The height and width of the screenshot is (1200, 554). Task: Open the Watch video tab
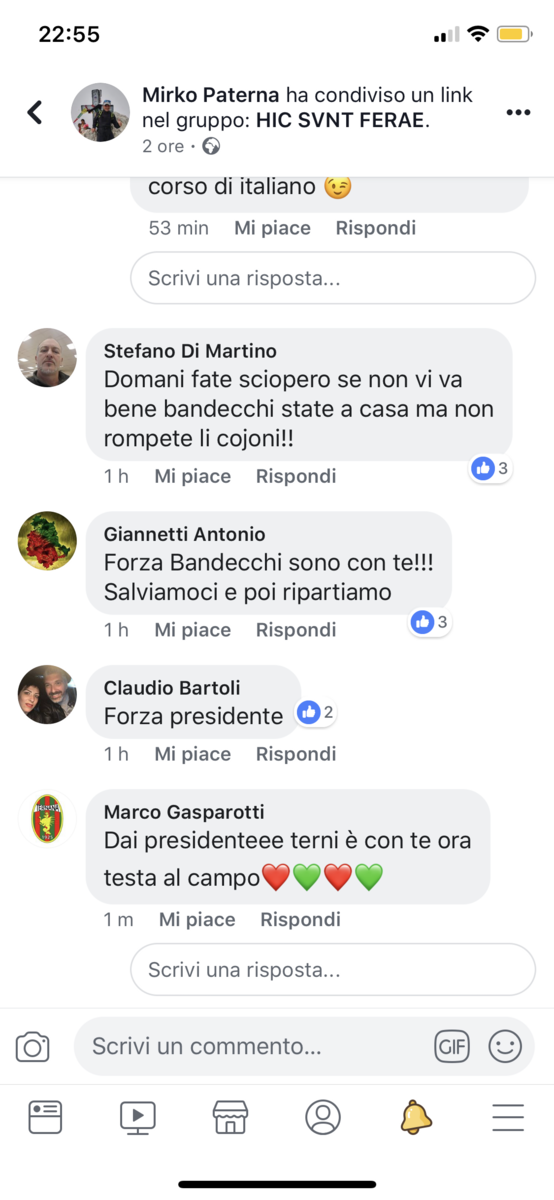[138, 1117]
